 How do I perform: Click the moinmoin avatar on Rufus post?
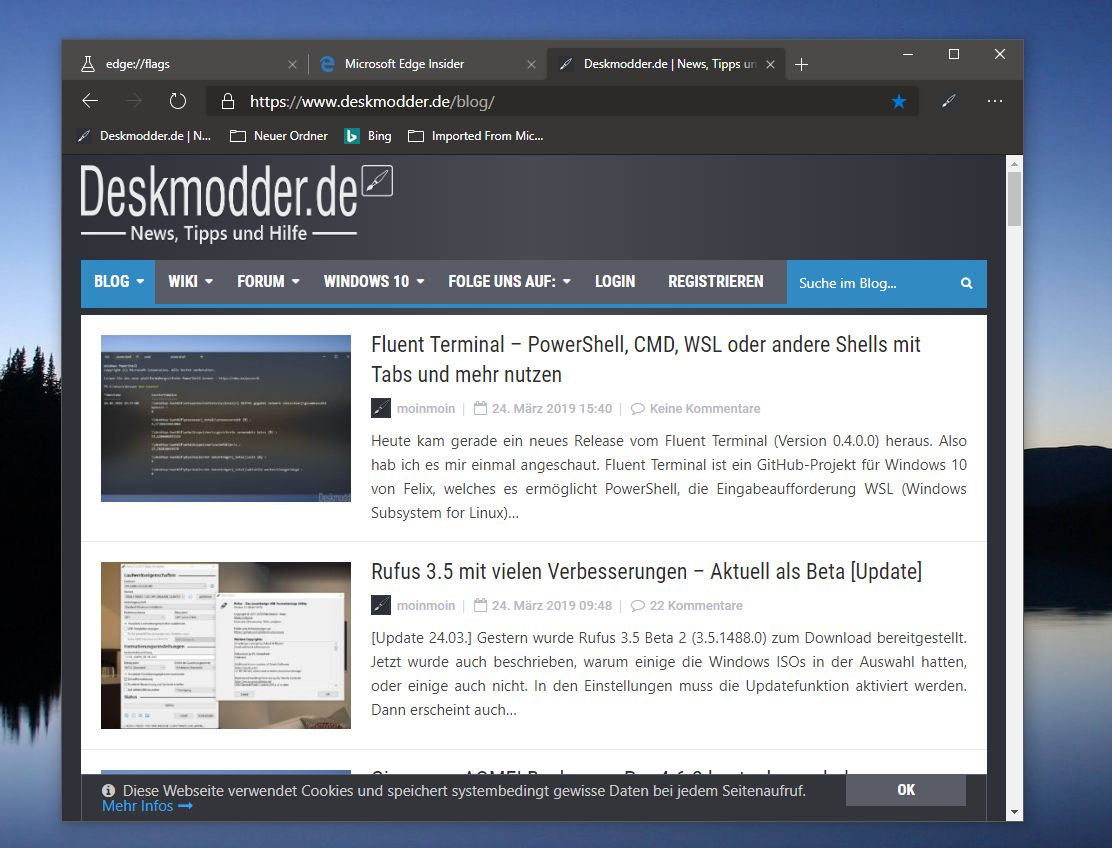coord(381,605)
